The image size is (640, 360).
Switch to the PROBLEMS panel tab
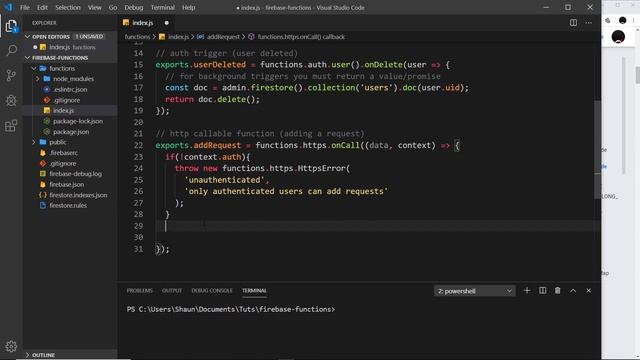(140, 291)
